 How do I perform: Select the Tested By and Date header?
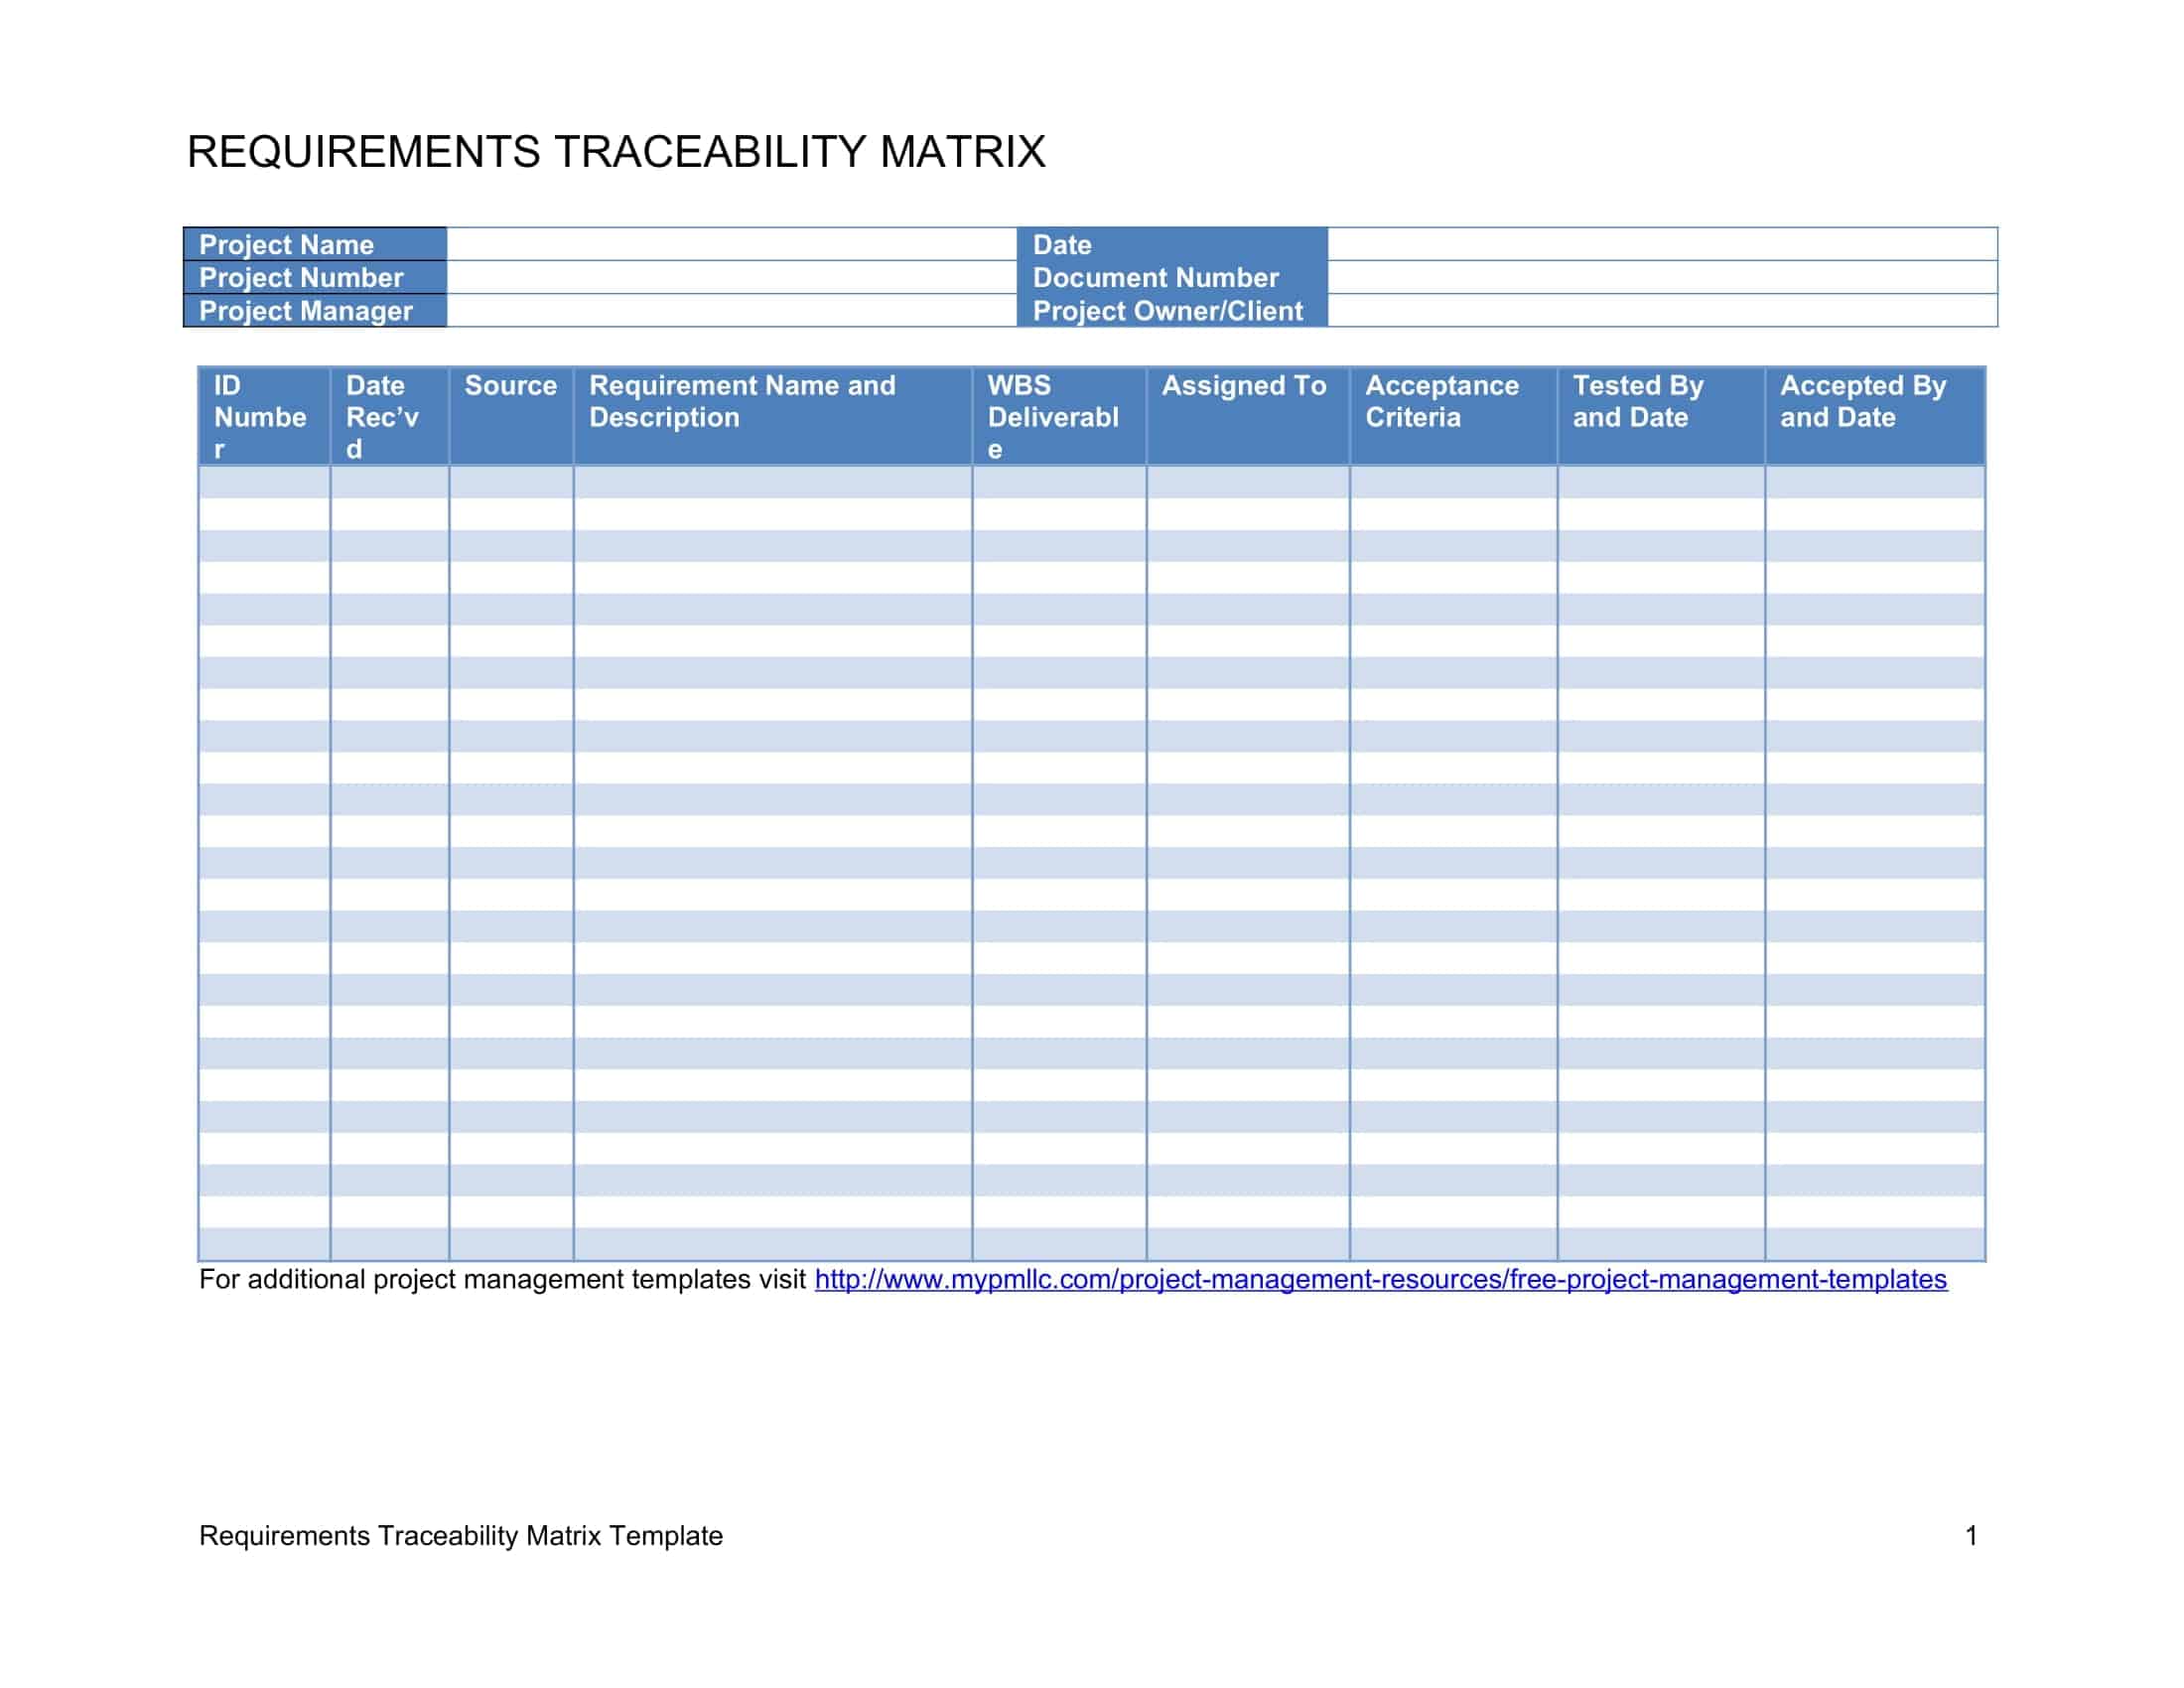1661,416
